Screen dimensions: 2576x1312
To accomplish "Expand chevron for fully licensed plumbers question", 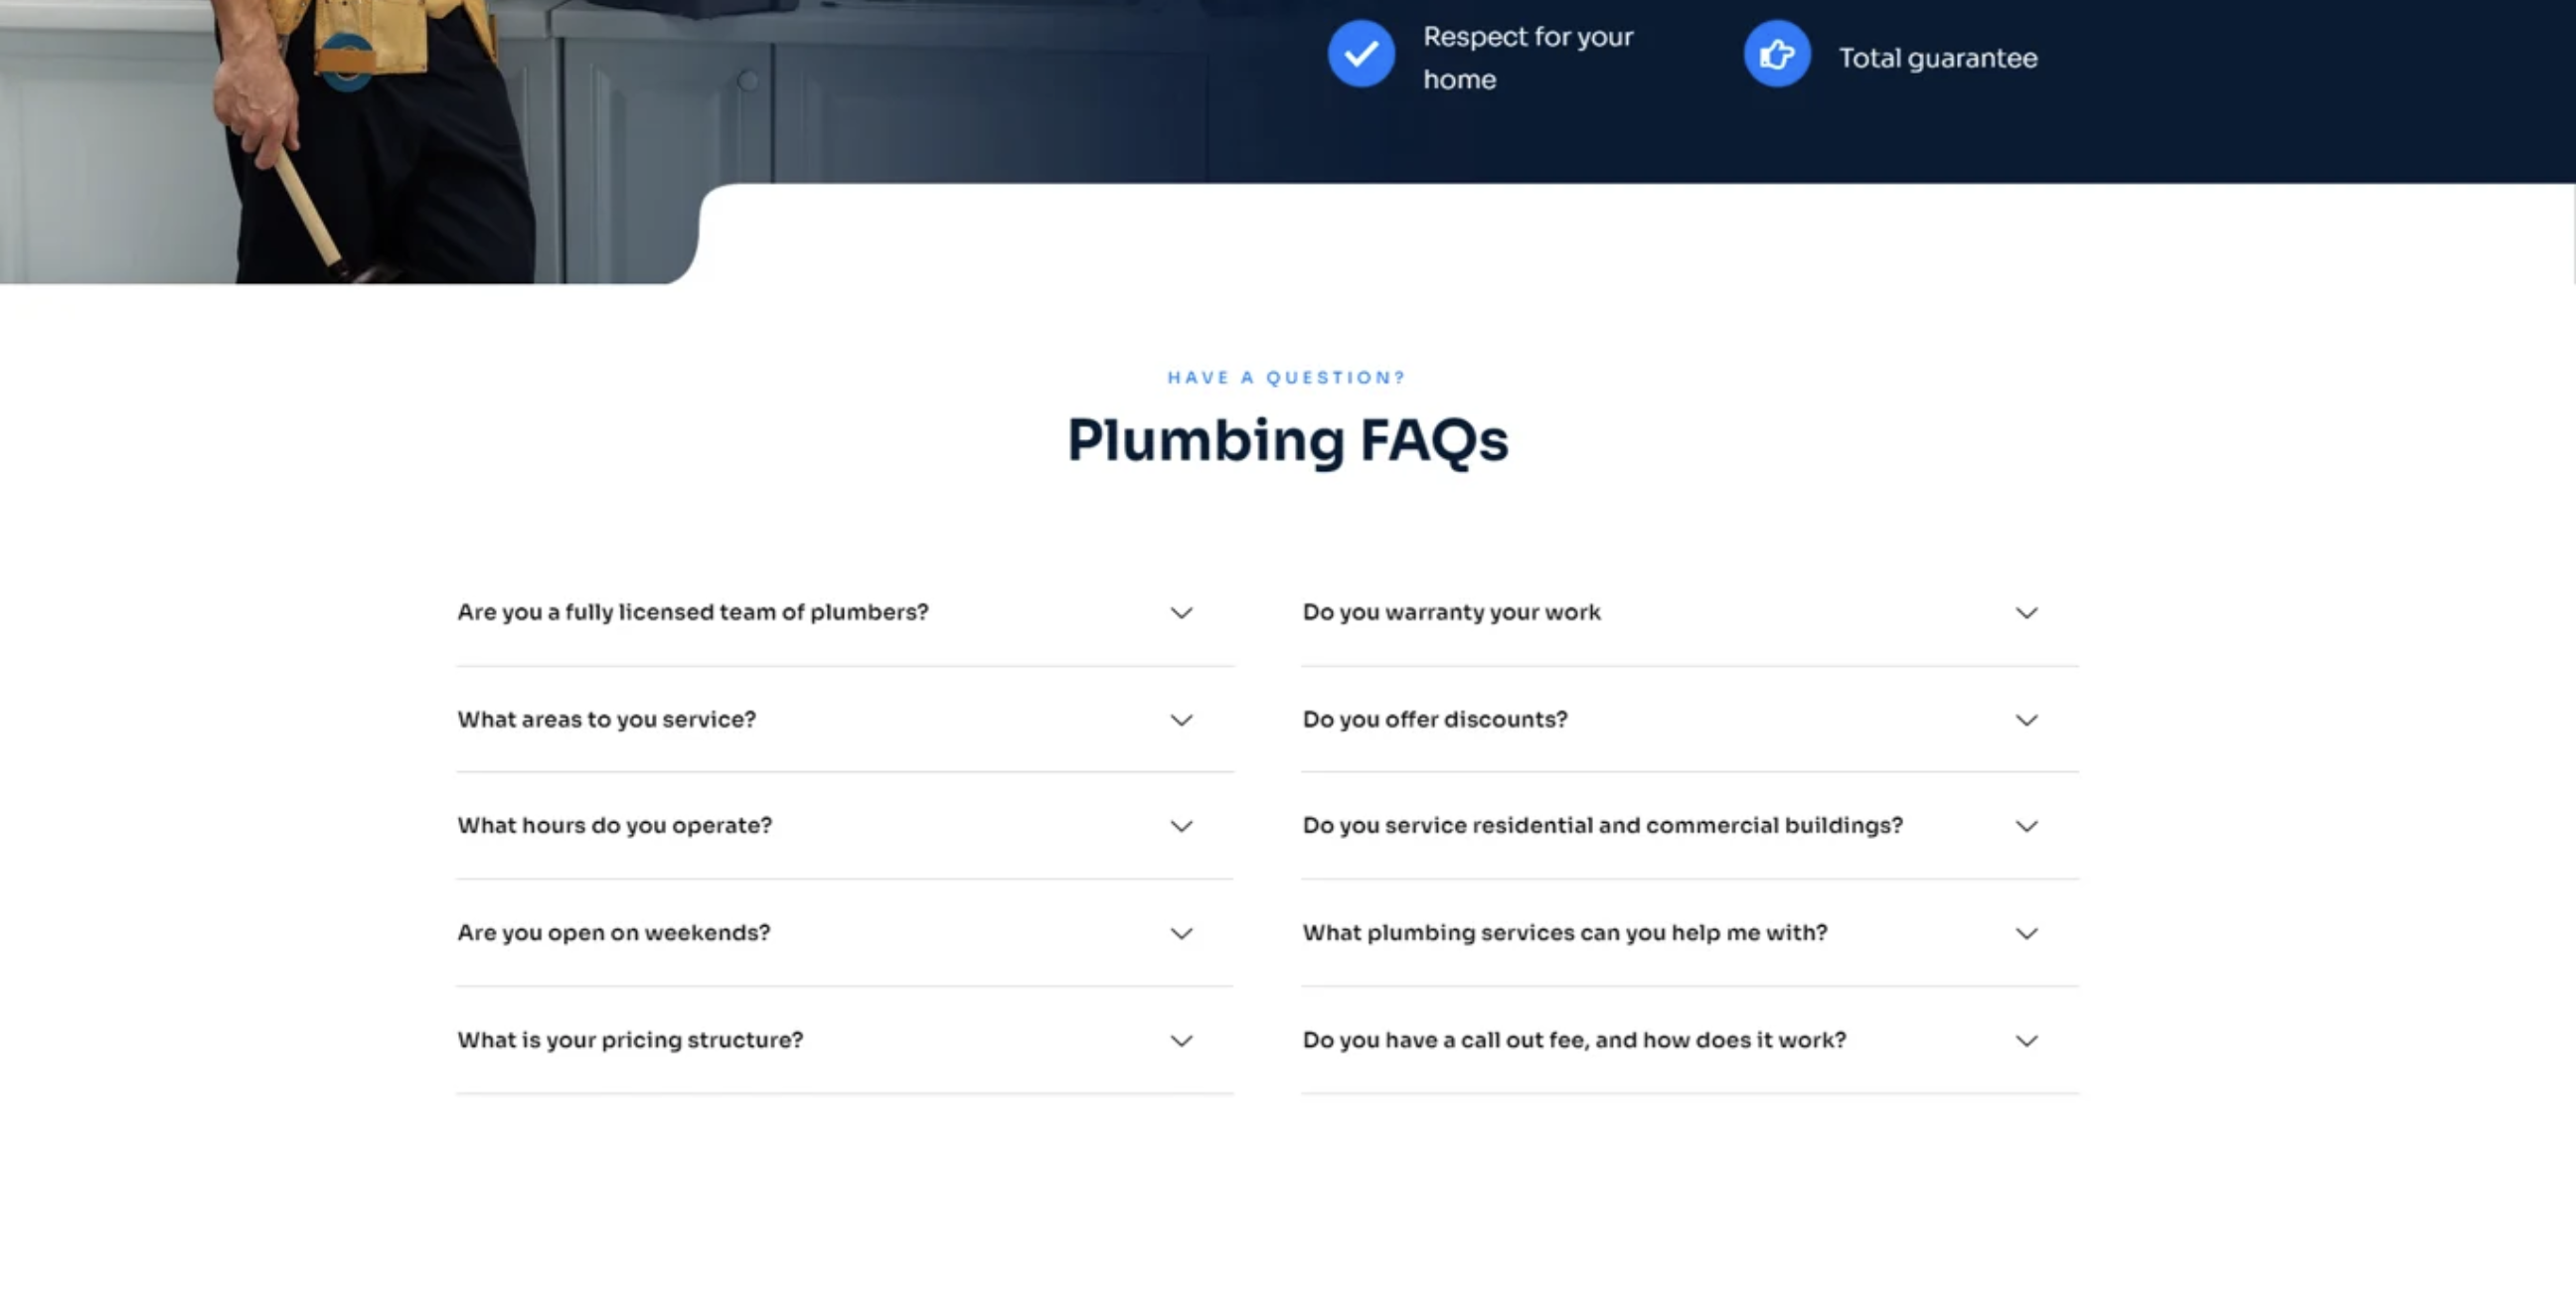I will click(1181, 613).
